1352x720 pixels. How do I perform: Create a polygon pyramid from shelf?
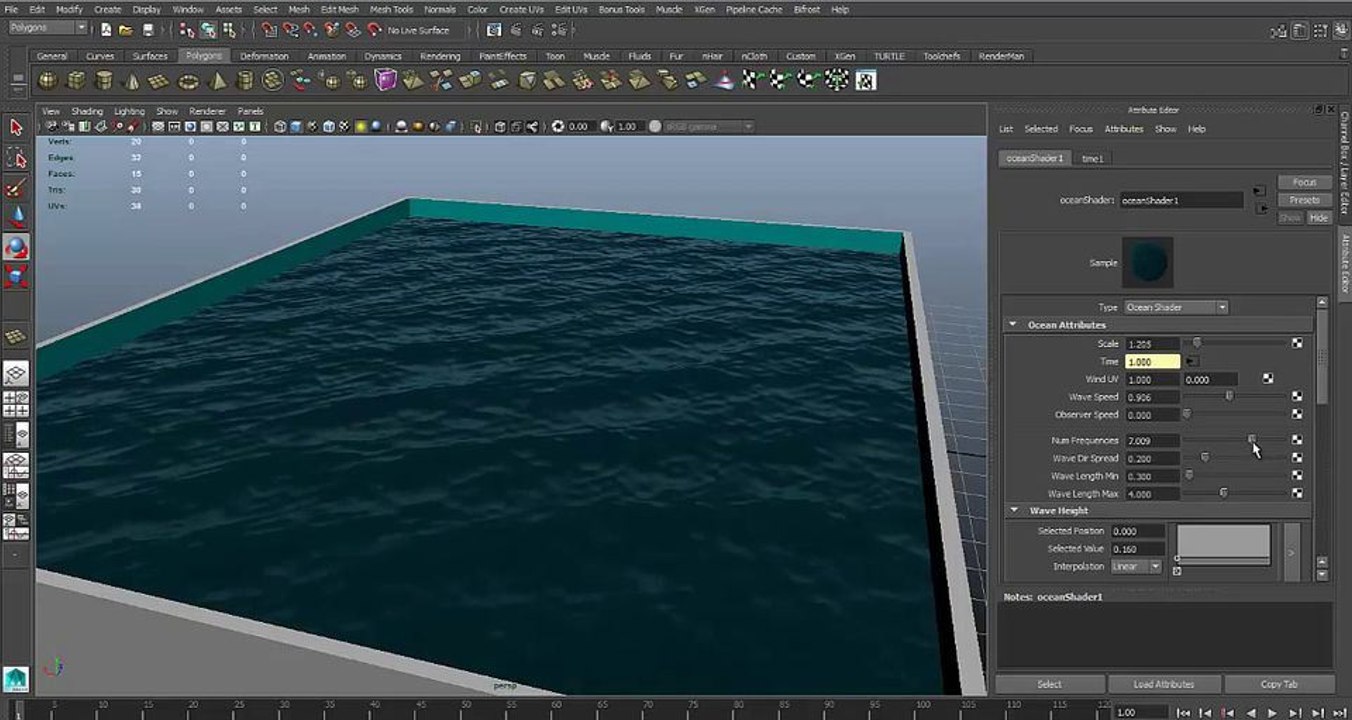(x=216, y=80)
